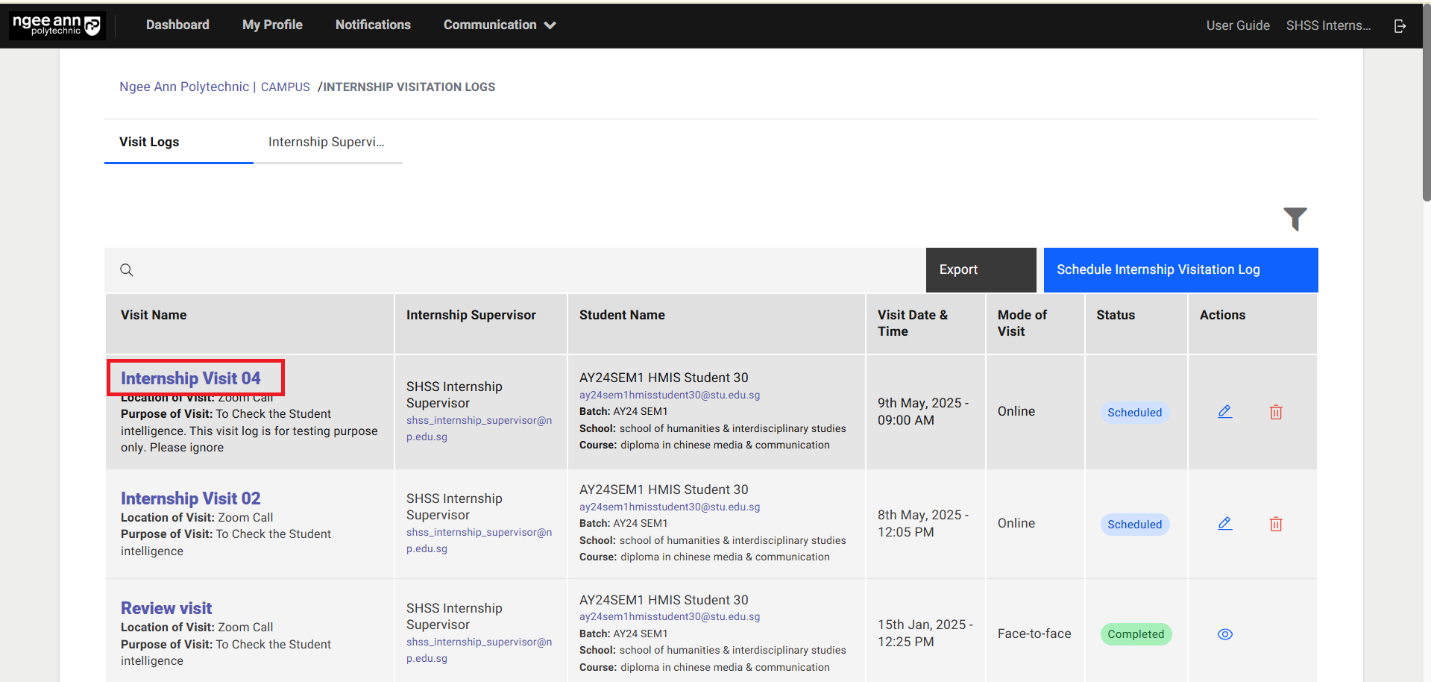
Task: Click the filter funnel icon
Action: click(1295, 219)
